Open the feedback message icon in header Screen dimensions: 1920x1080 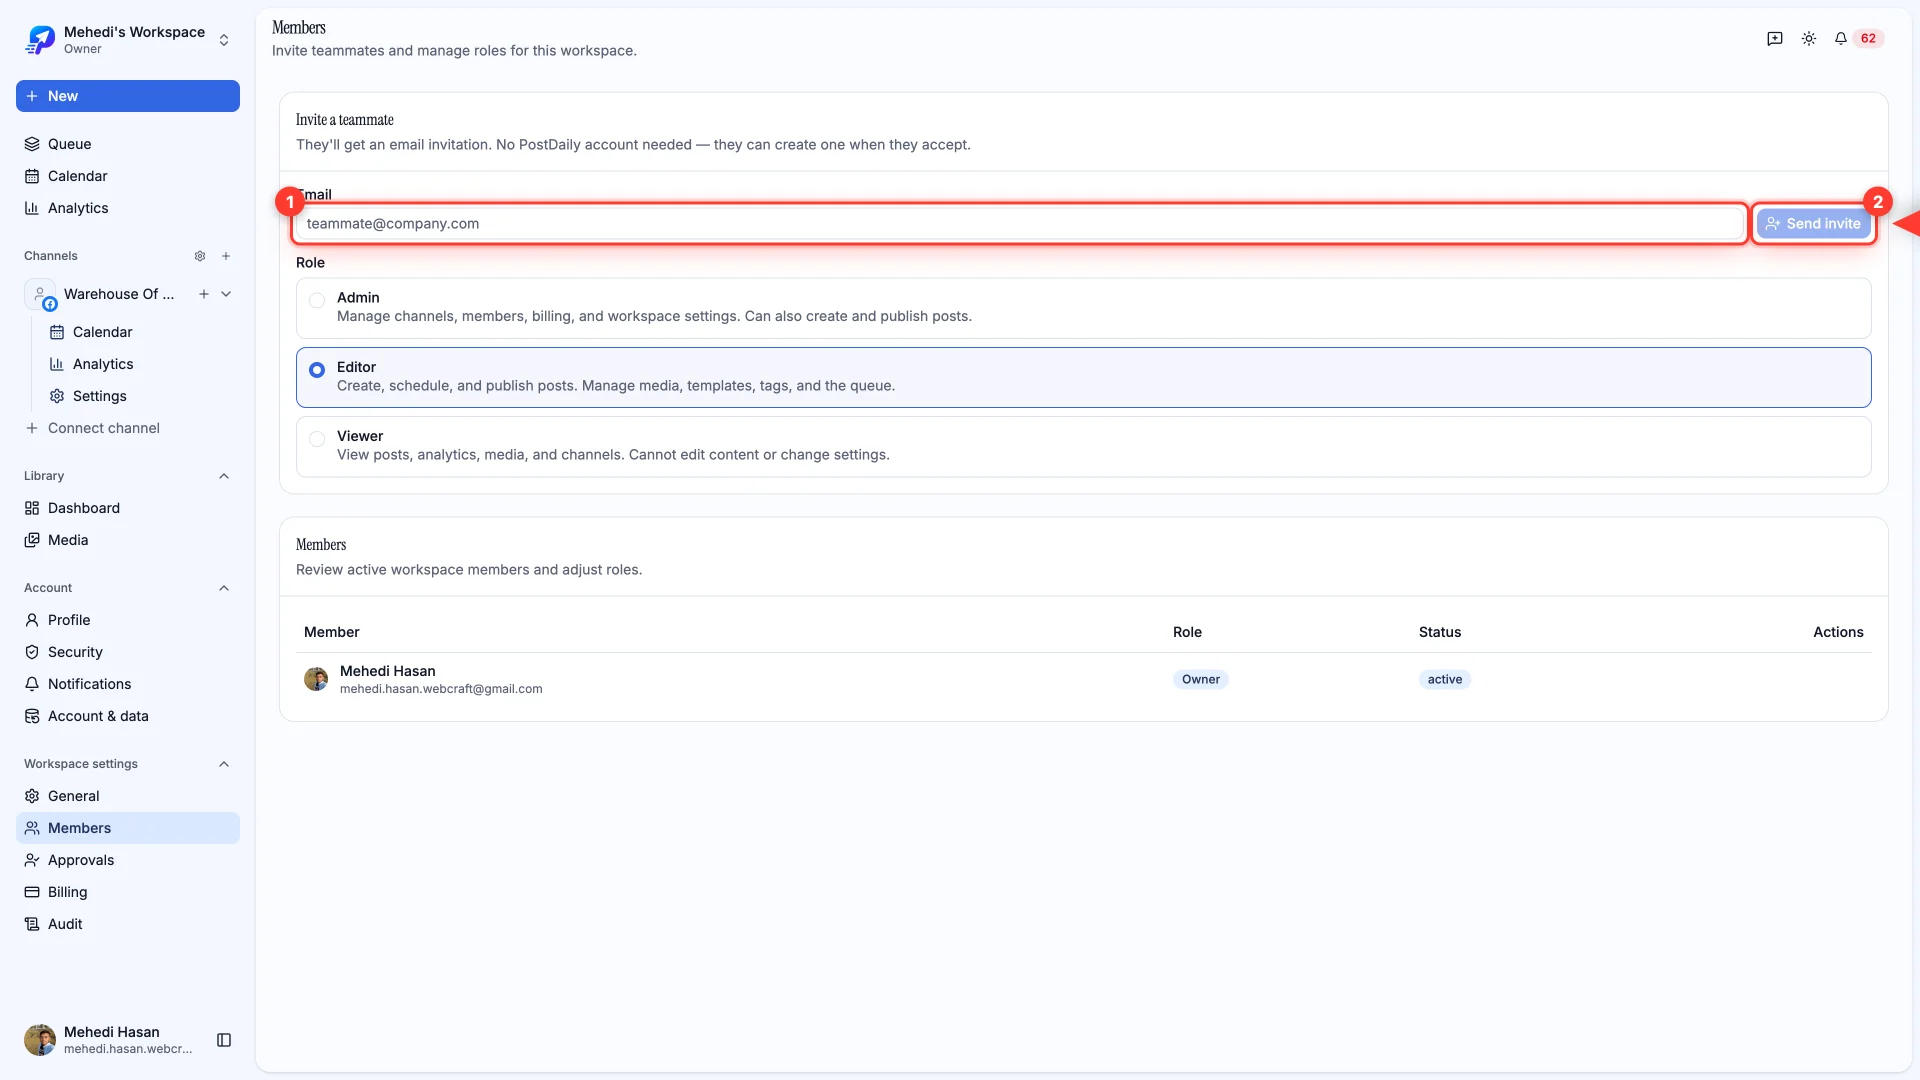pyautogui.click(x=1775, y=38)
